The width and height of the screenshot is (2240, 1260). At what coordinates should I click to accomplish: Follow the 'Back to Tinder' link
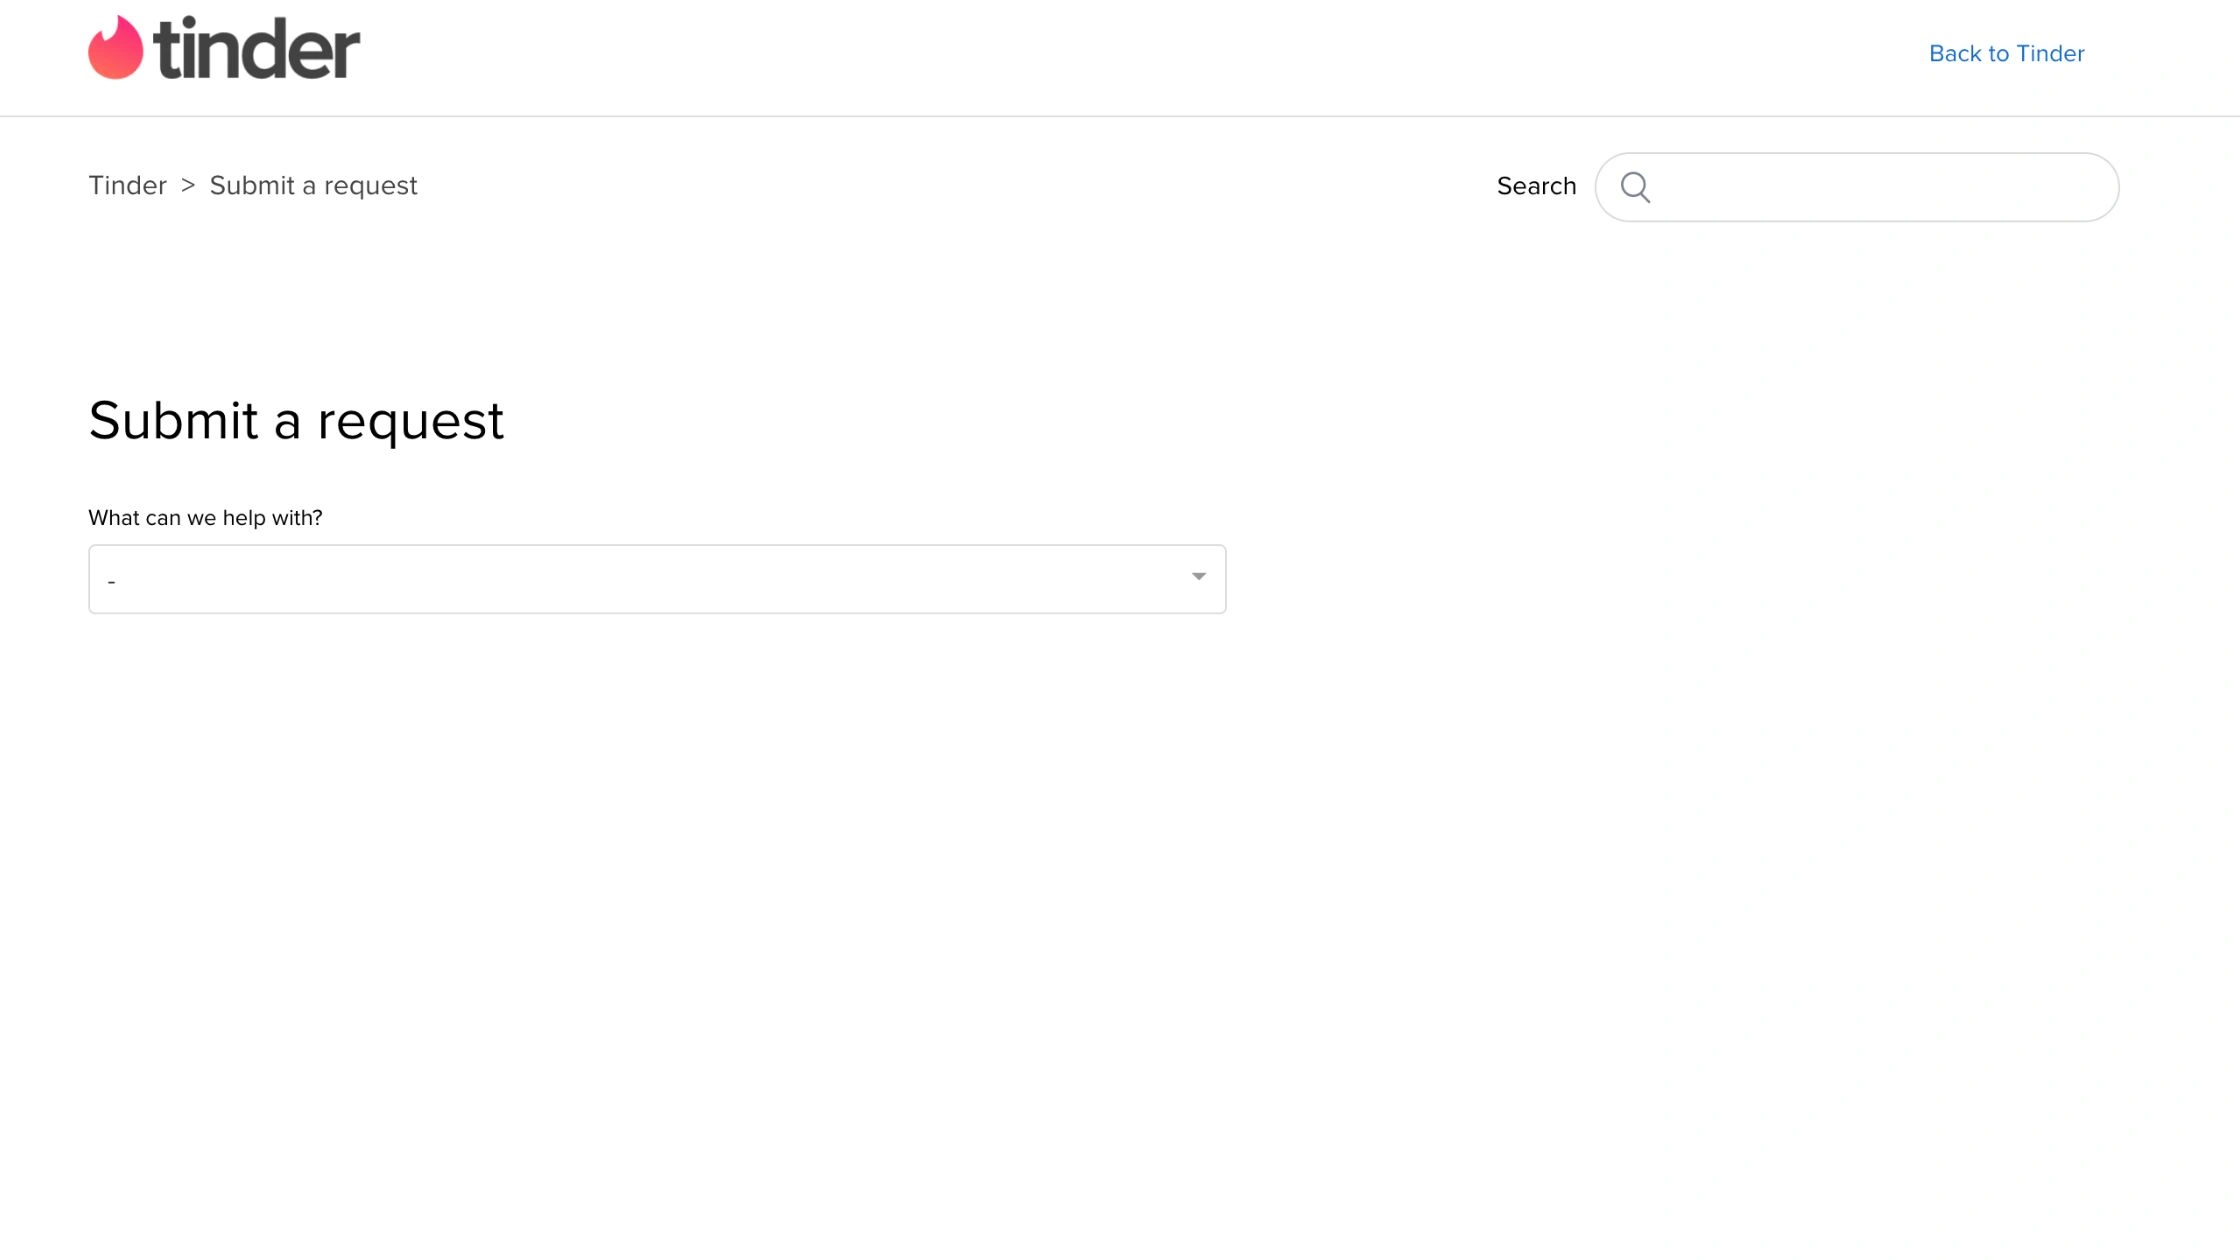click(2005, 53)
